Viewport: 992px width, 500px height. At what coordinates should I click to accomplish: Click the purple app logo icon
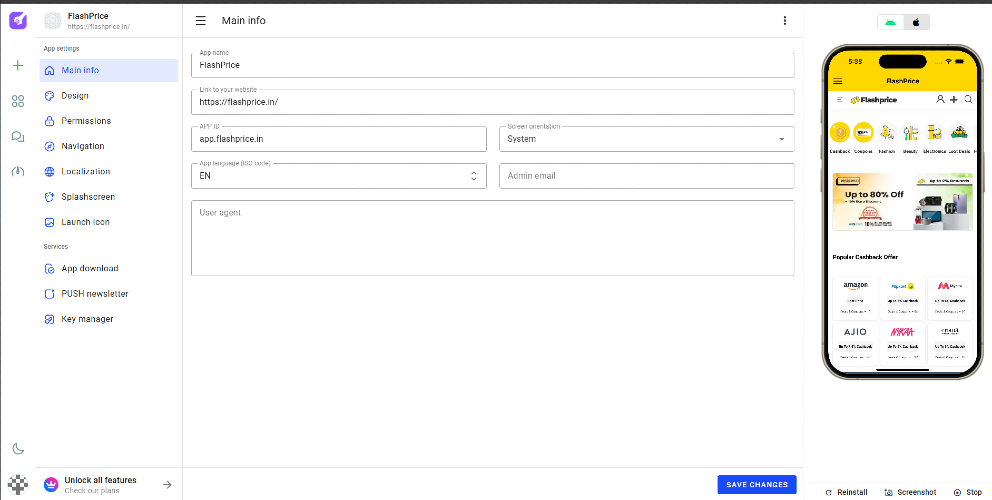(18, 20)
